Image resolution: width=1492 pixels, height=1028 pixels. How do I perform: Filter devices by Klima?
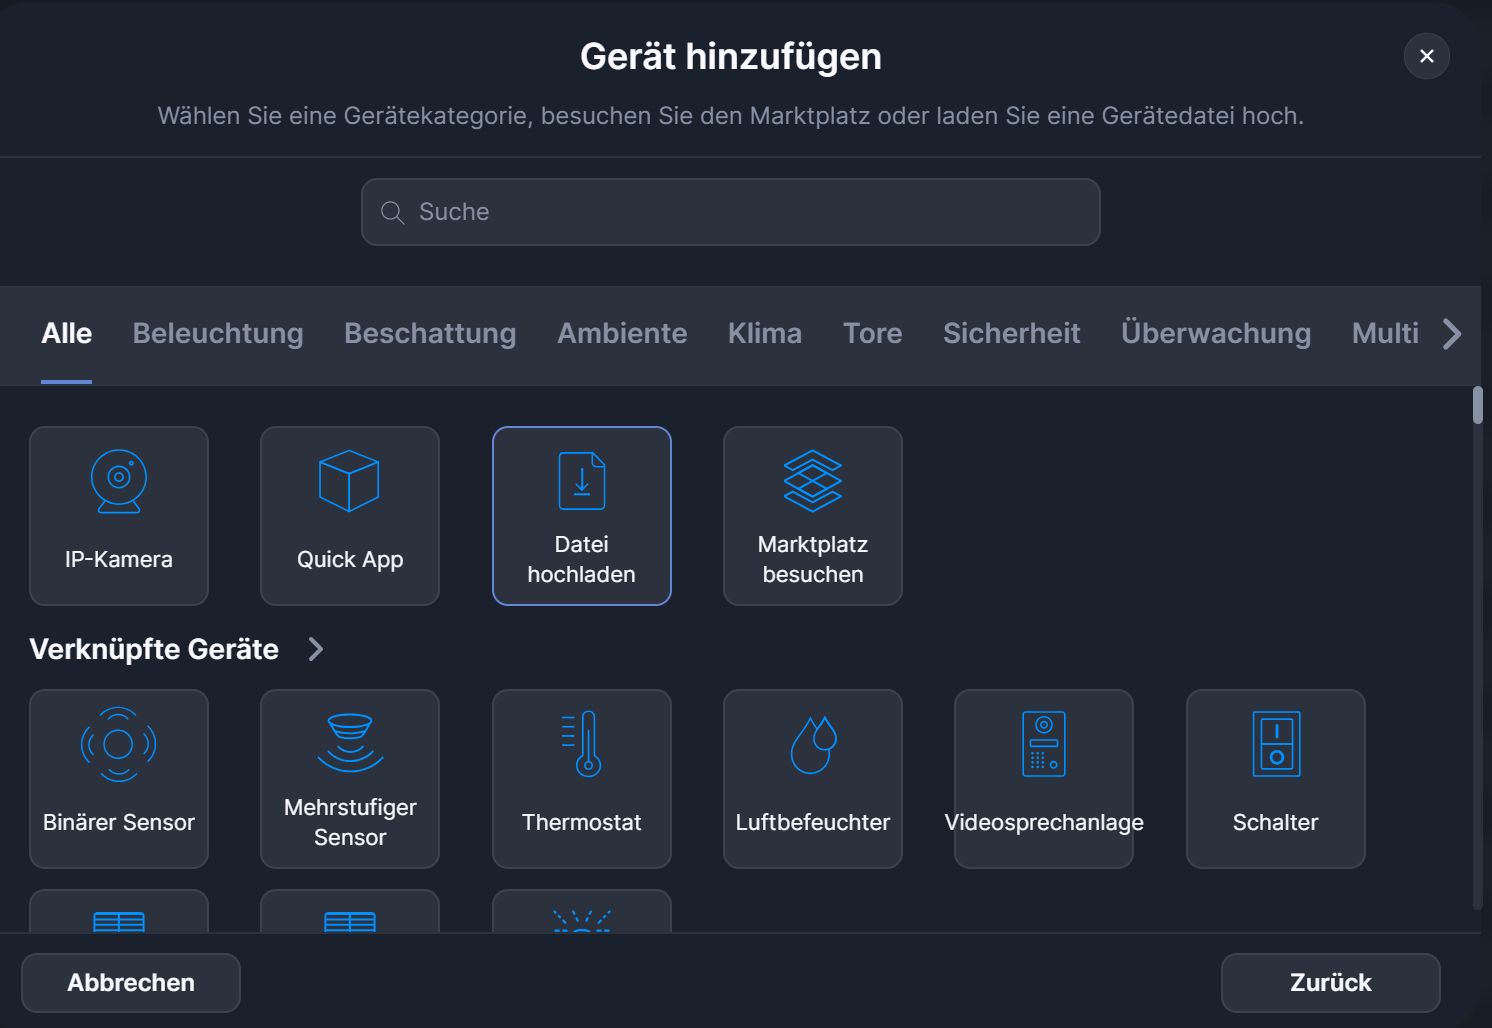tap(764, 333)
